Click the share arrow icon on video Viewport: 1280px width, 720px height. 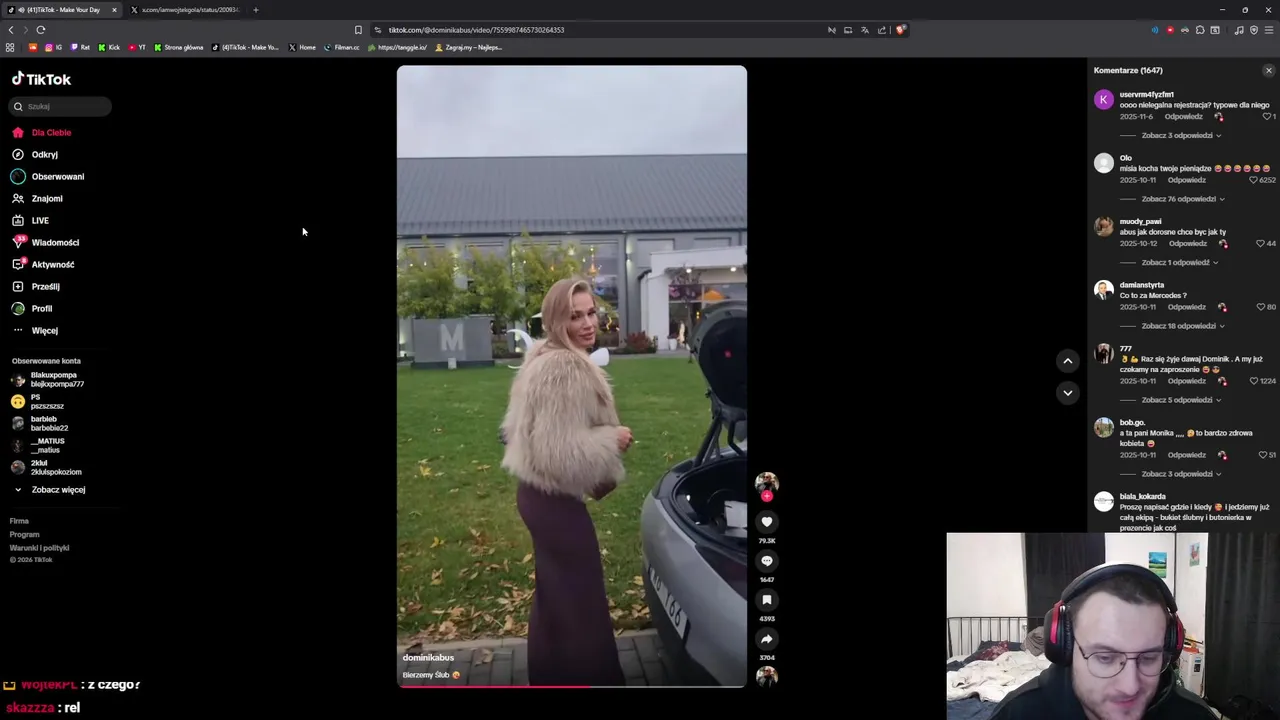pos(767,639)
